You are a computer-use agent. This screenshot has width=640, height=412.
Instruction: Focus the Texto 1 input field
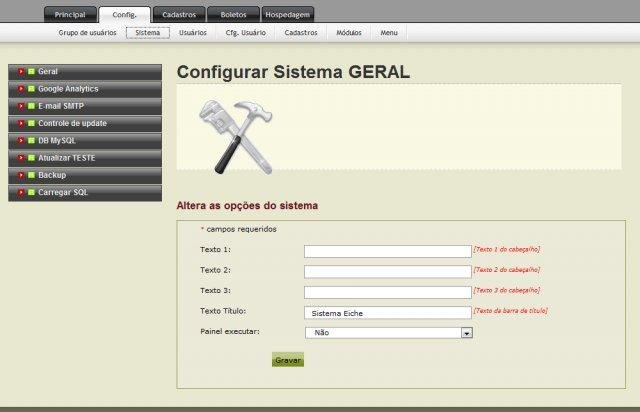(x=388, y=251)
